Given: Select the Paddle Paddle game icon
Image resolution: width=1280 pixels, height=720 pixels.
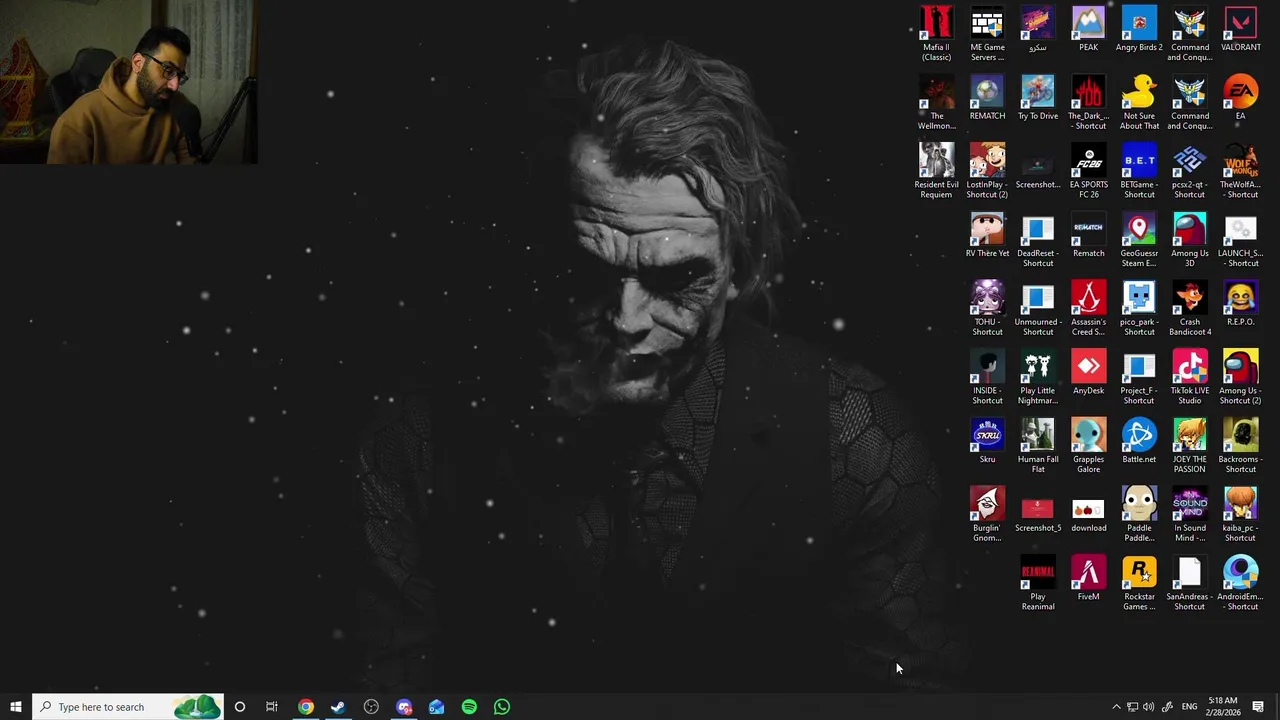Looking at the screenshot, I should coord(1139,514).
